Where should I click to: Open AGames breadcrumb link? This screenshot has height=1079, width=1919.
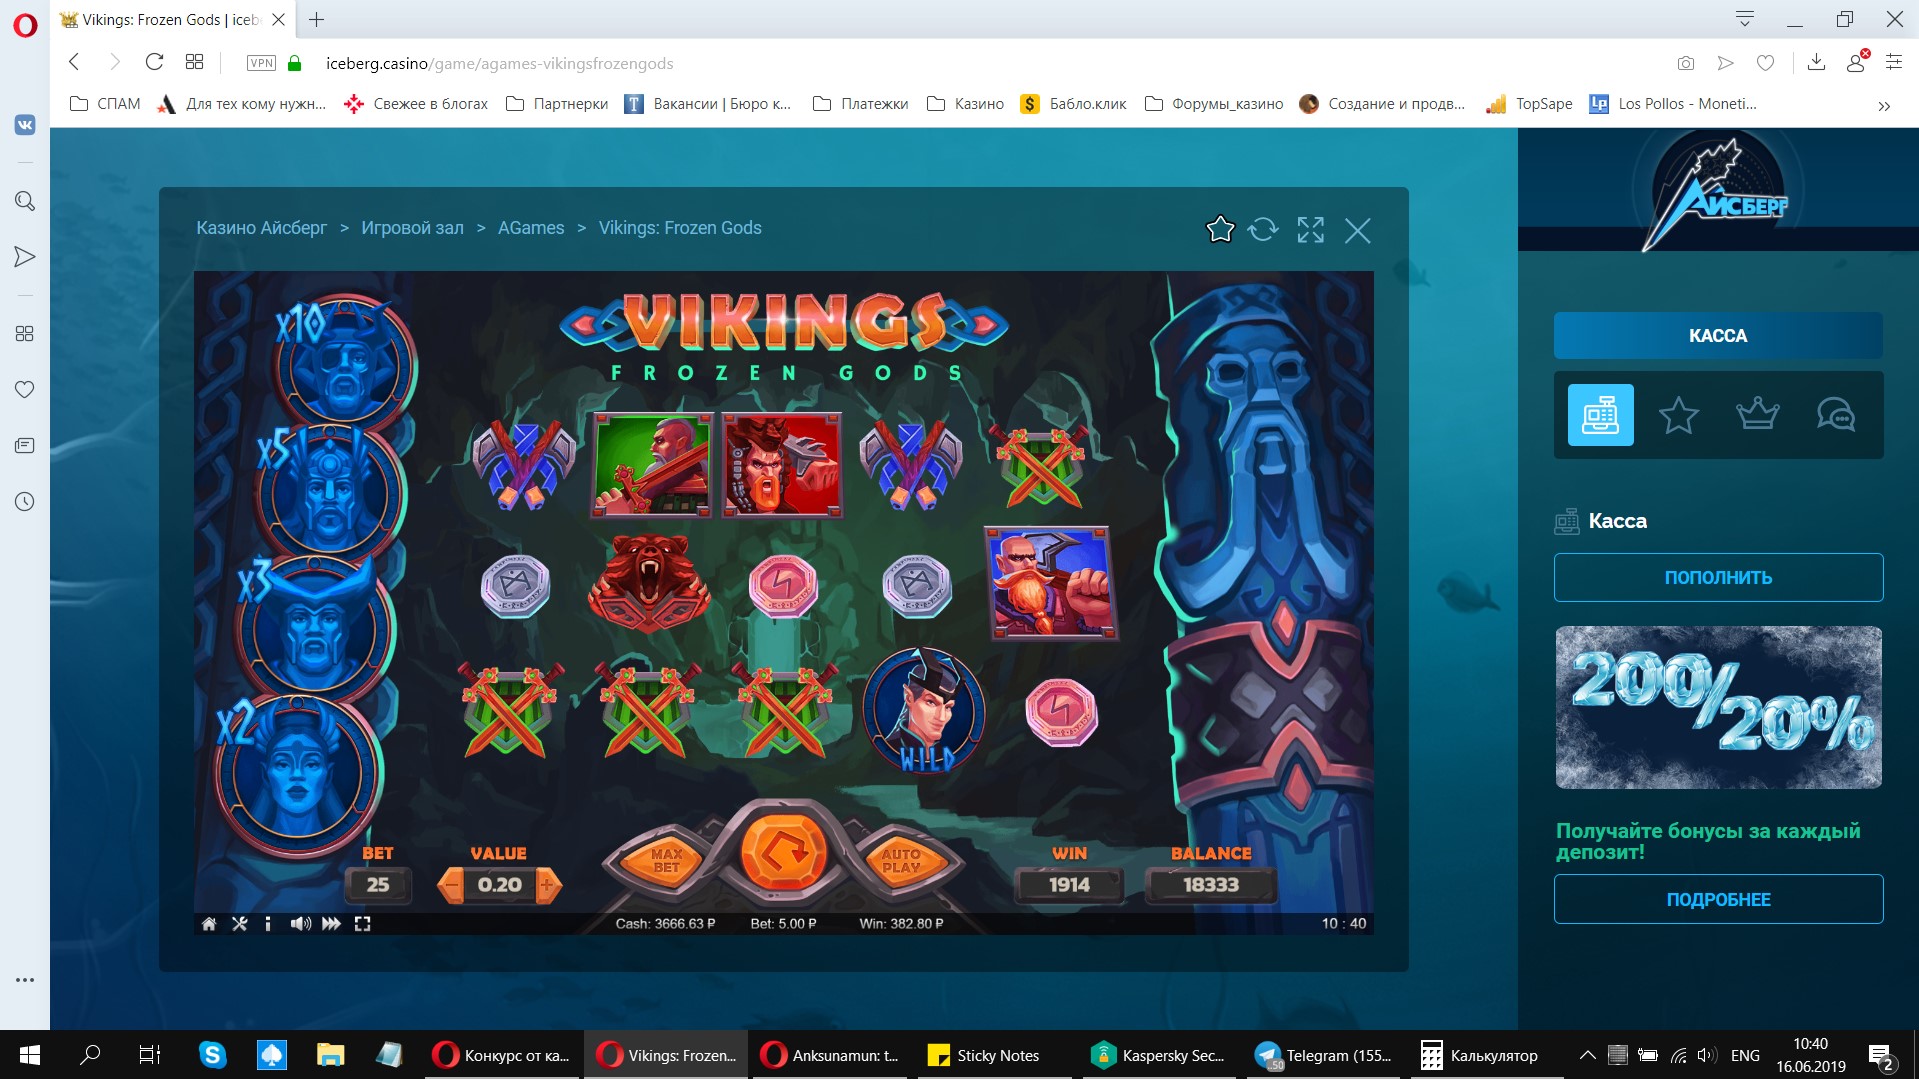531,228
